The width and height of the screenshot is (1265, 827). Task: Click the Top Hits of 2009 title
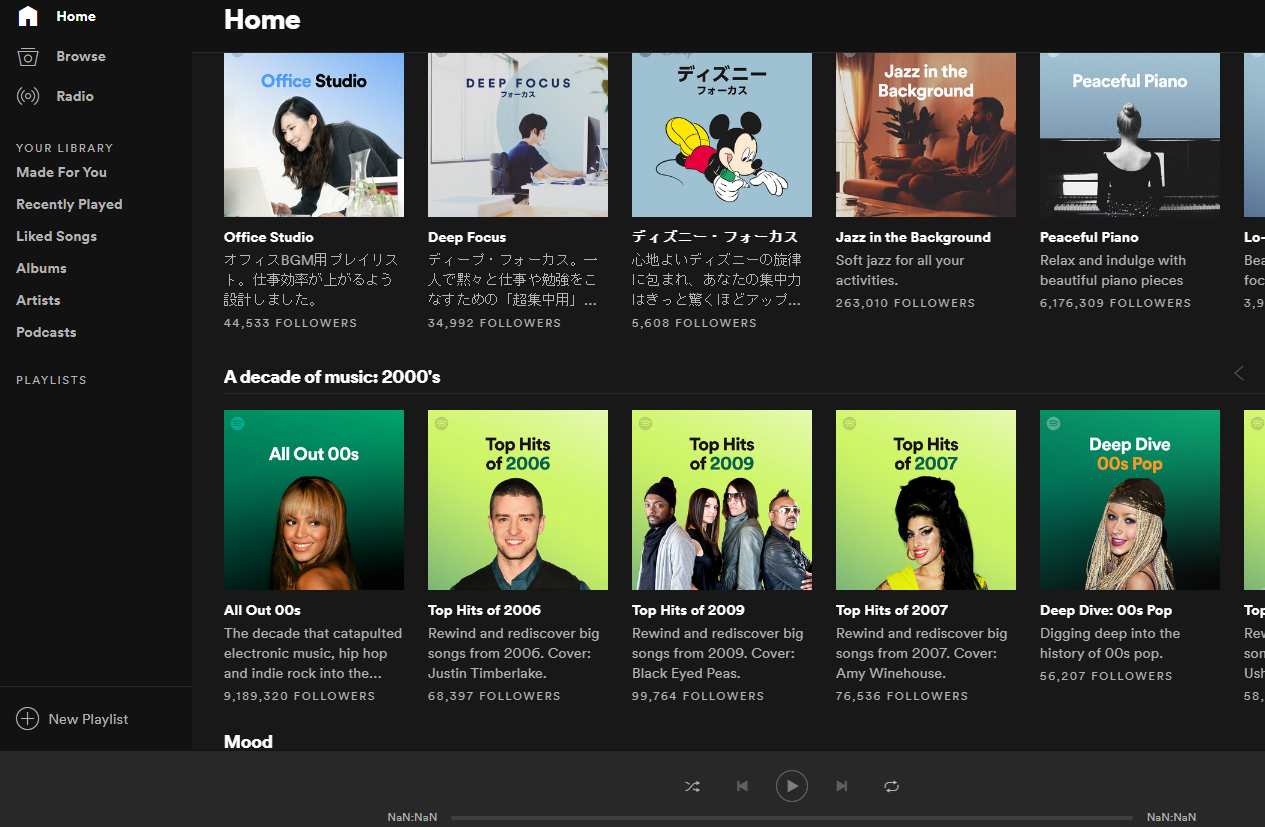(688, 610)
